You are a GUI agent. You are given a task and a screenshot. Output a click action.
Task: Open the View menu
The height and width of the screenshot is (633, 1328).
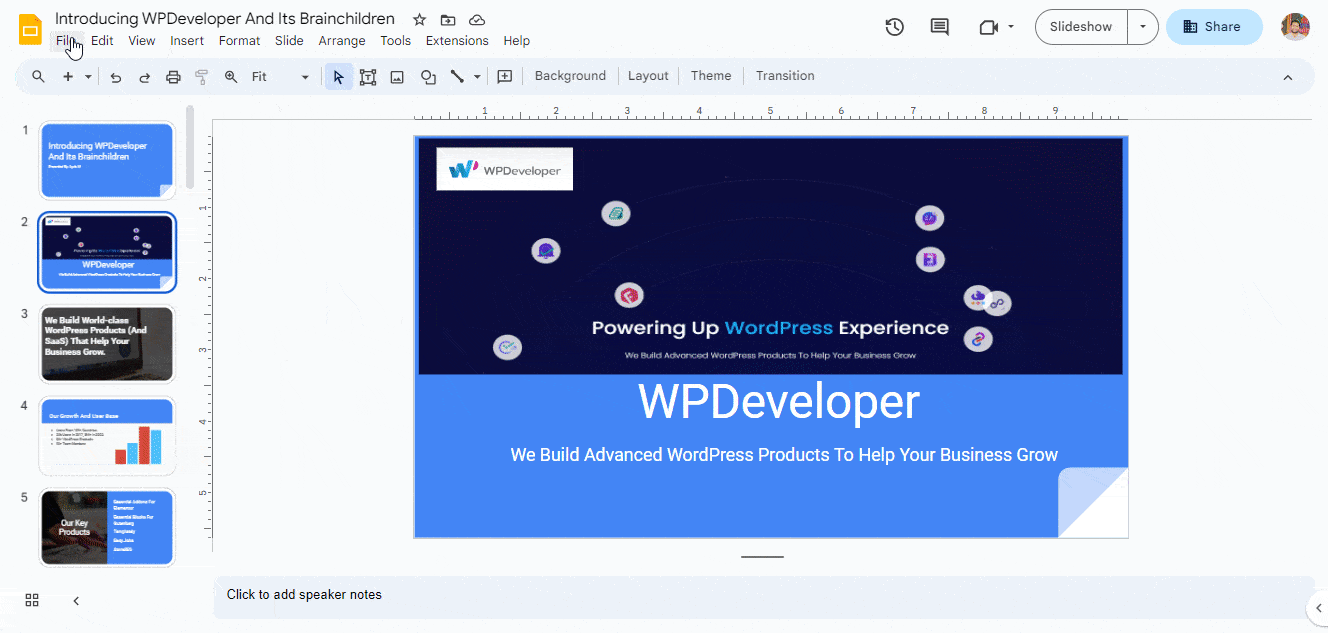click(x=142, y=41)
